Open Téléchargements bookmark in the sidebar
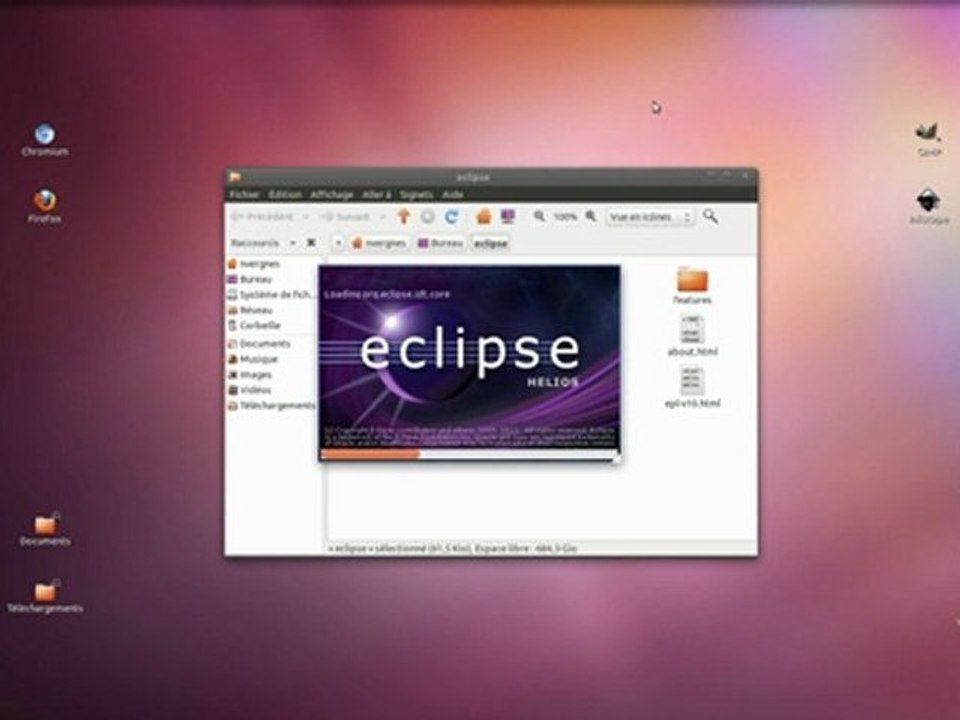 pos(271,405)
